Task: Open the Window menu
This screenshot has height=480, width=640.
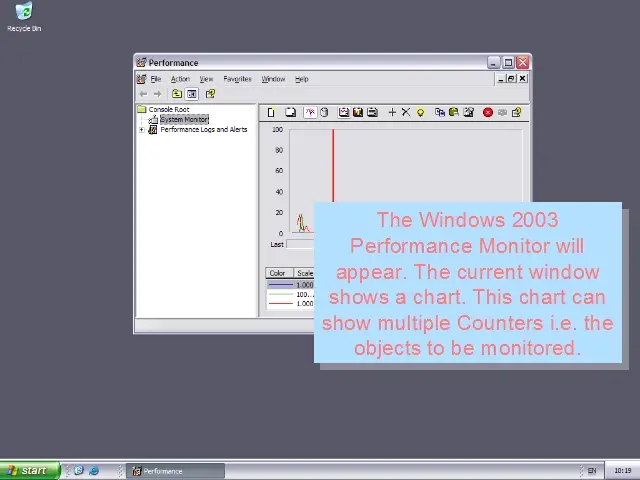Action: tap(273, 79)
